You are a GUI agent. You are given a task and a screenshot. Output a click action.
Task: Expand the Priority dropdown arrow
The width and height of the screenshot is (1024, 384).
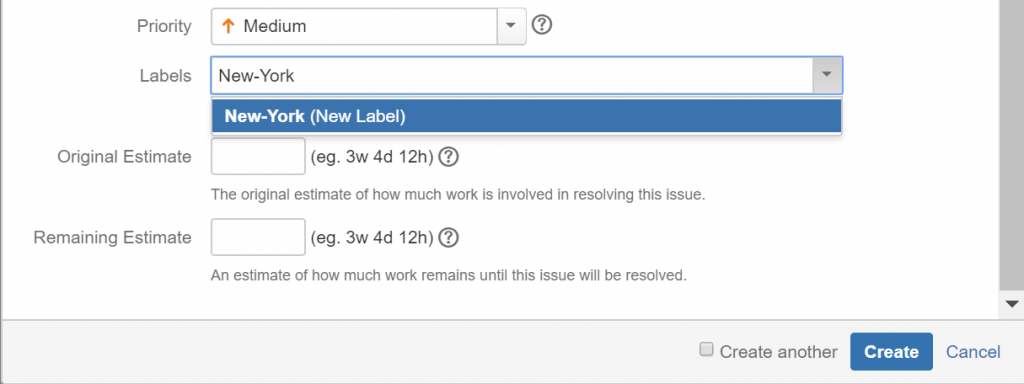point(511,26)
